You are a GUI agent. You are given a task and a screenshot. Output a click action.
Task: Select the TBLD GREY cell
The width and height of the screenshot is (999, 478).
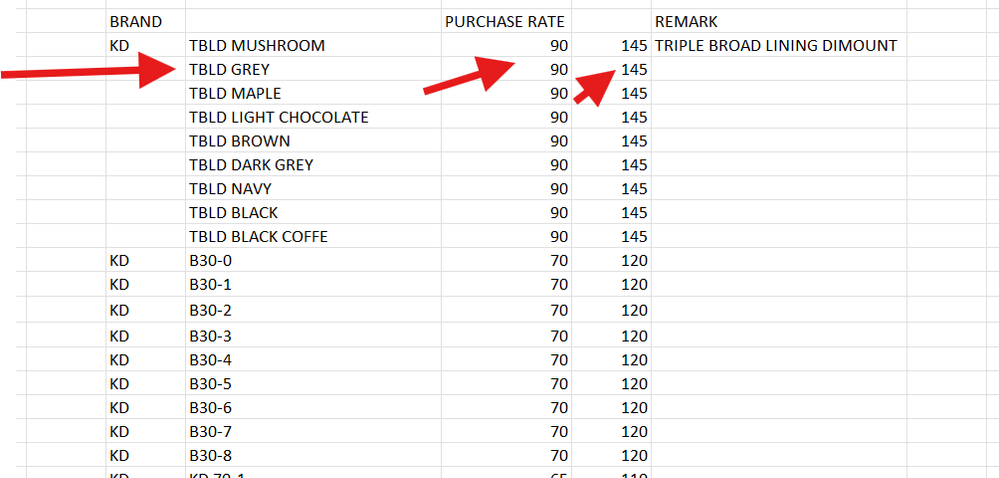(313, 69)
